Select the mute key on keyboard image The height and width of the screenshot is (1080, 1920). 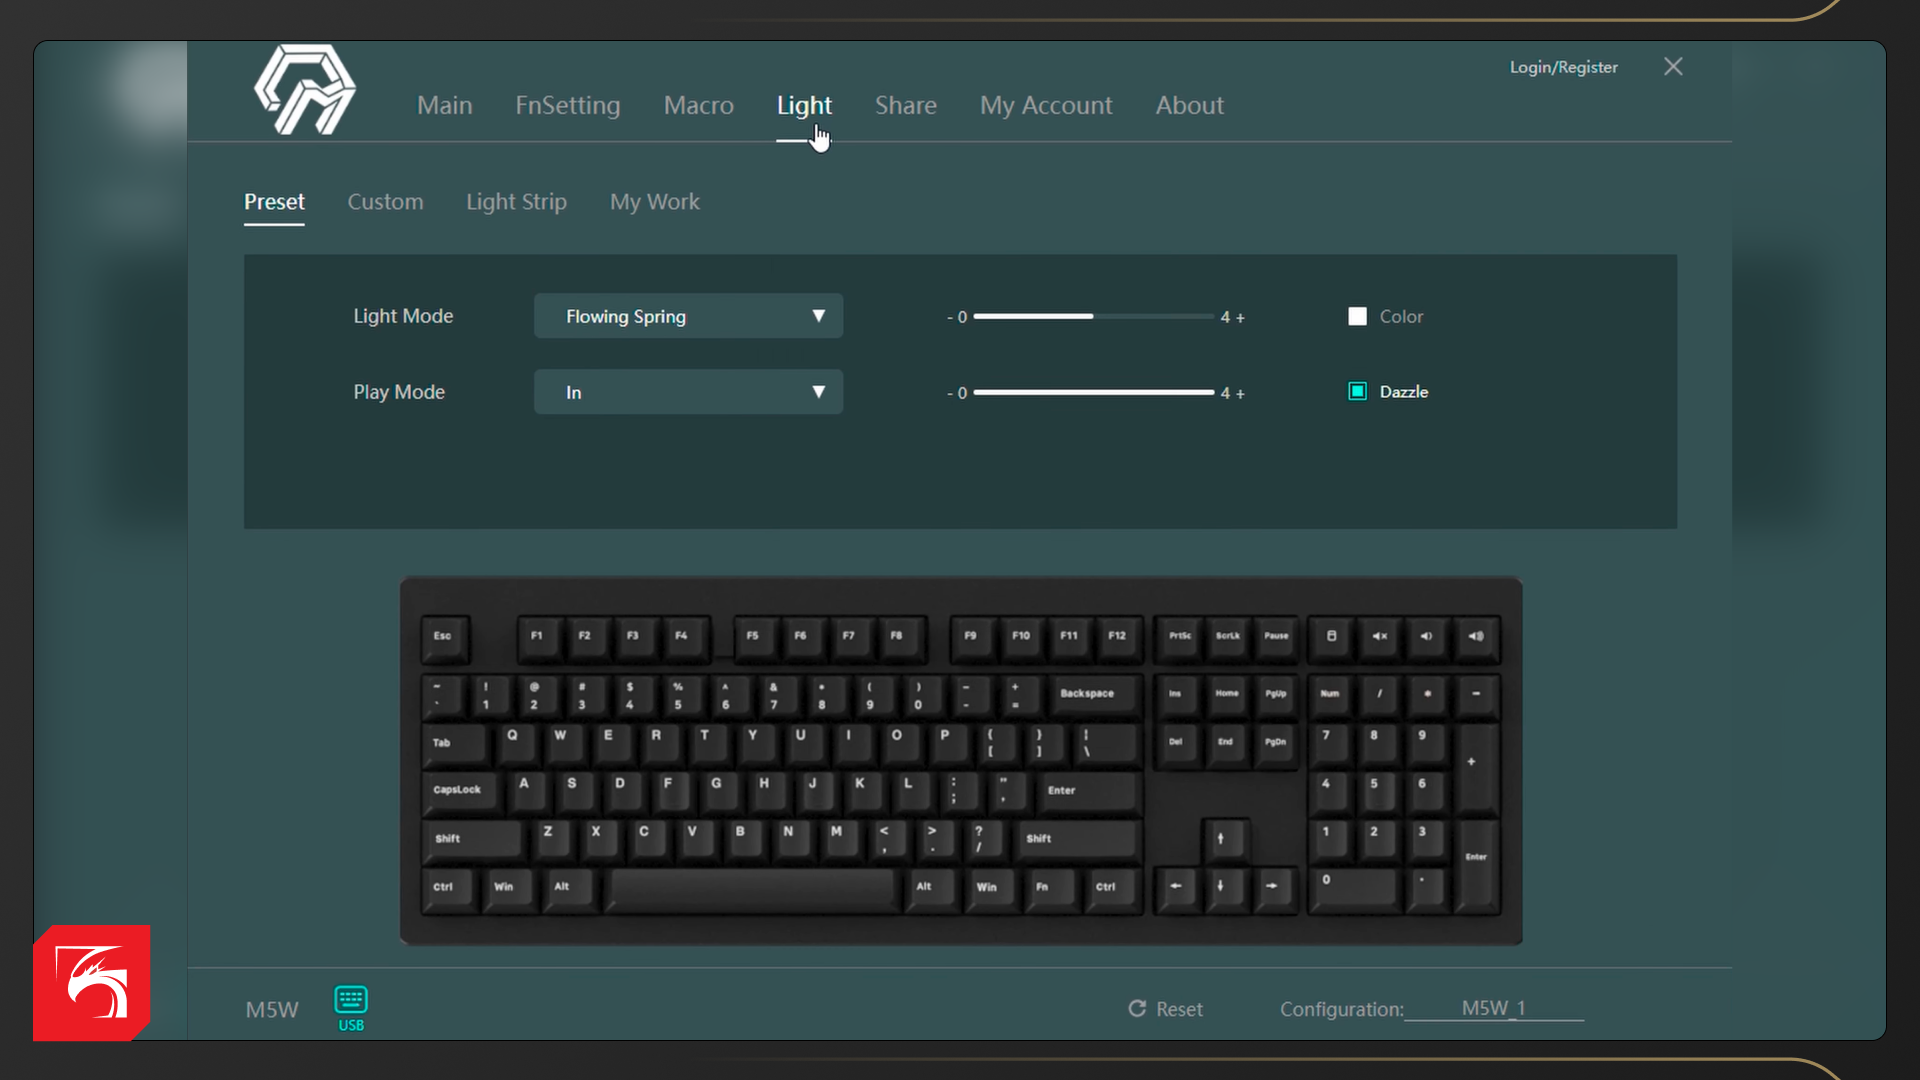pos(1380,638)
